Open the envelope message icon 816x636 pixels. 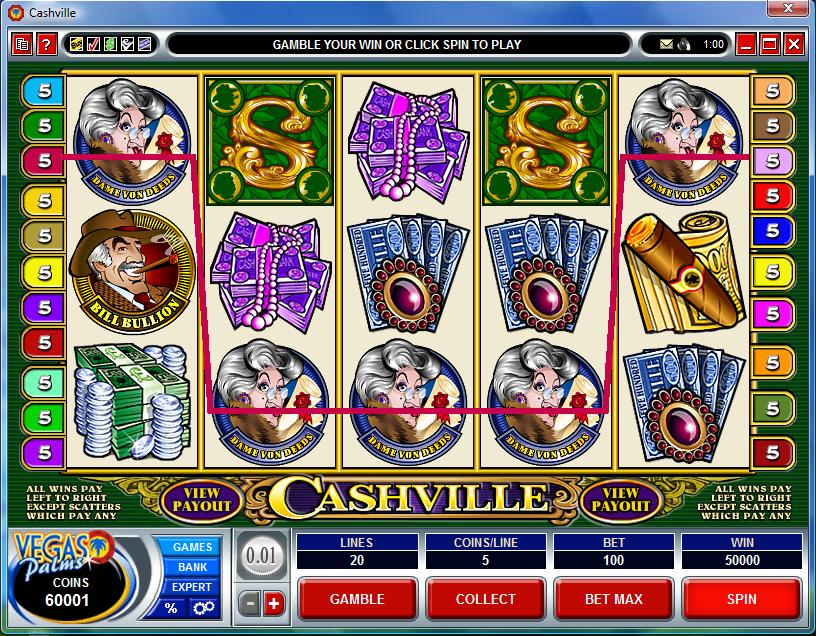point(666,45)
